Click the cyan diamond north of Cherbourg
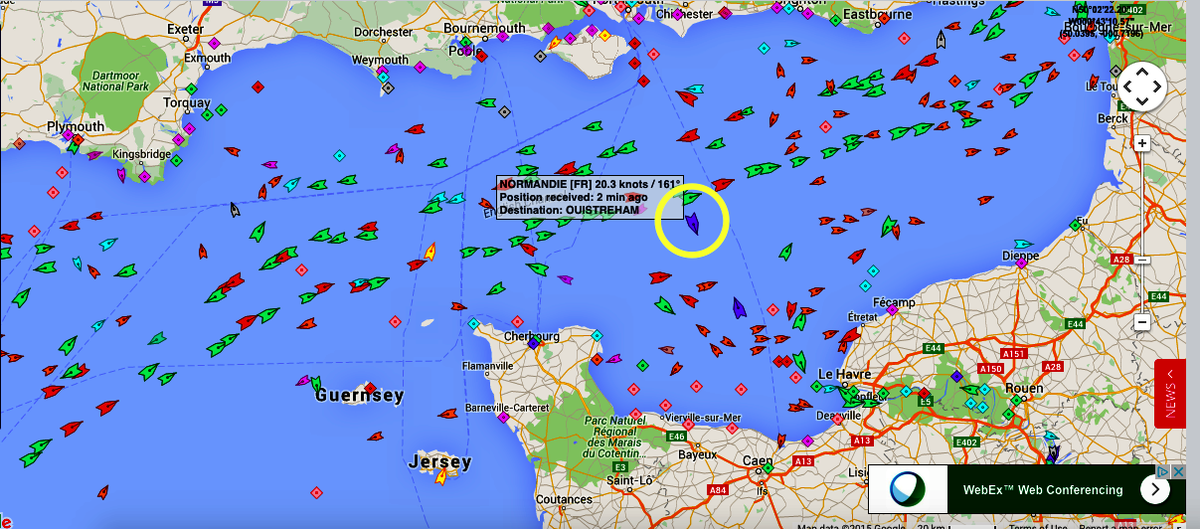1200x529 pixels. (x=473, y=323)
